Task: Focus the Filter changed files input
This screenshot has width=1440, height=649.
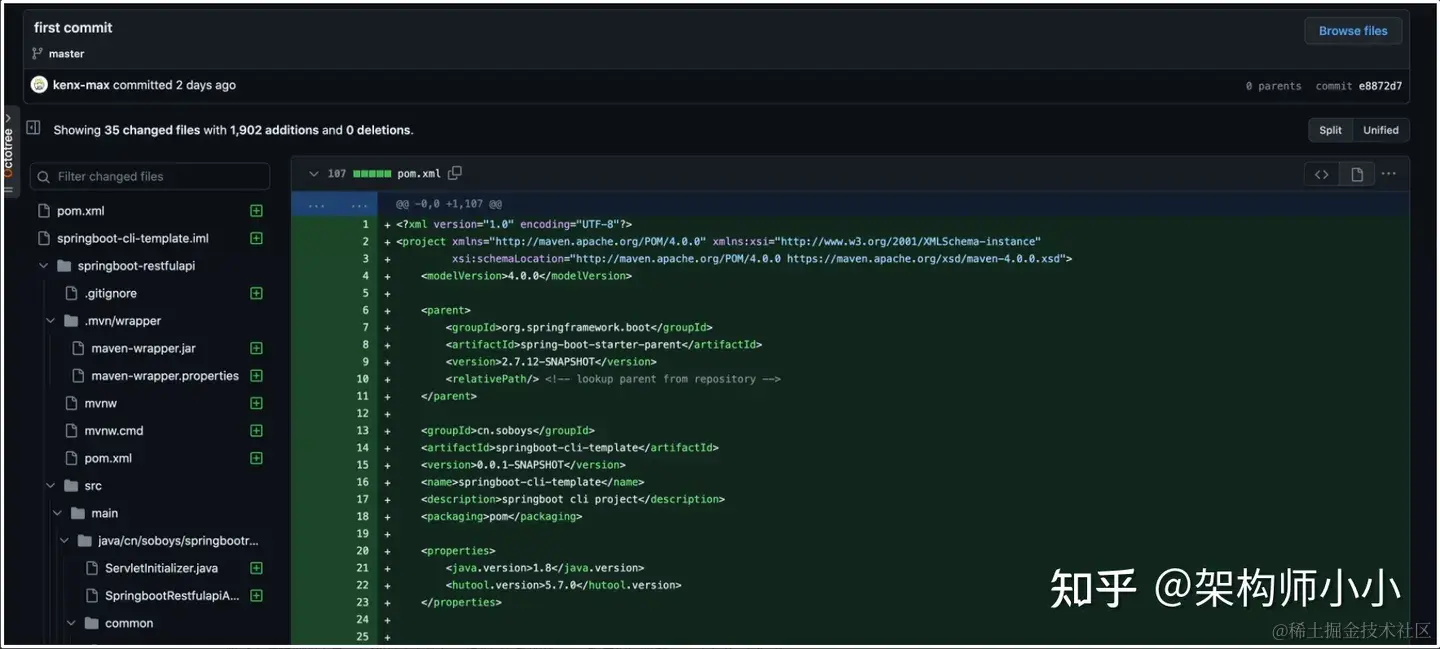Action: click(150, 176)
